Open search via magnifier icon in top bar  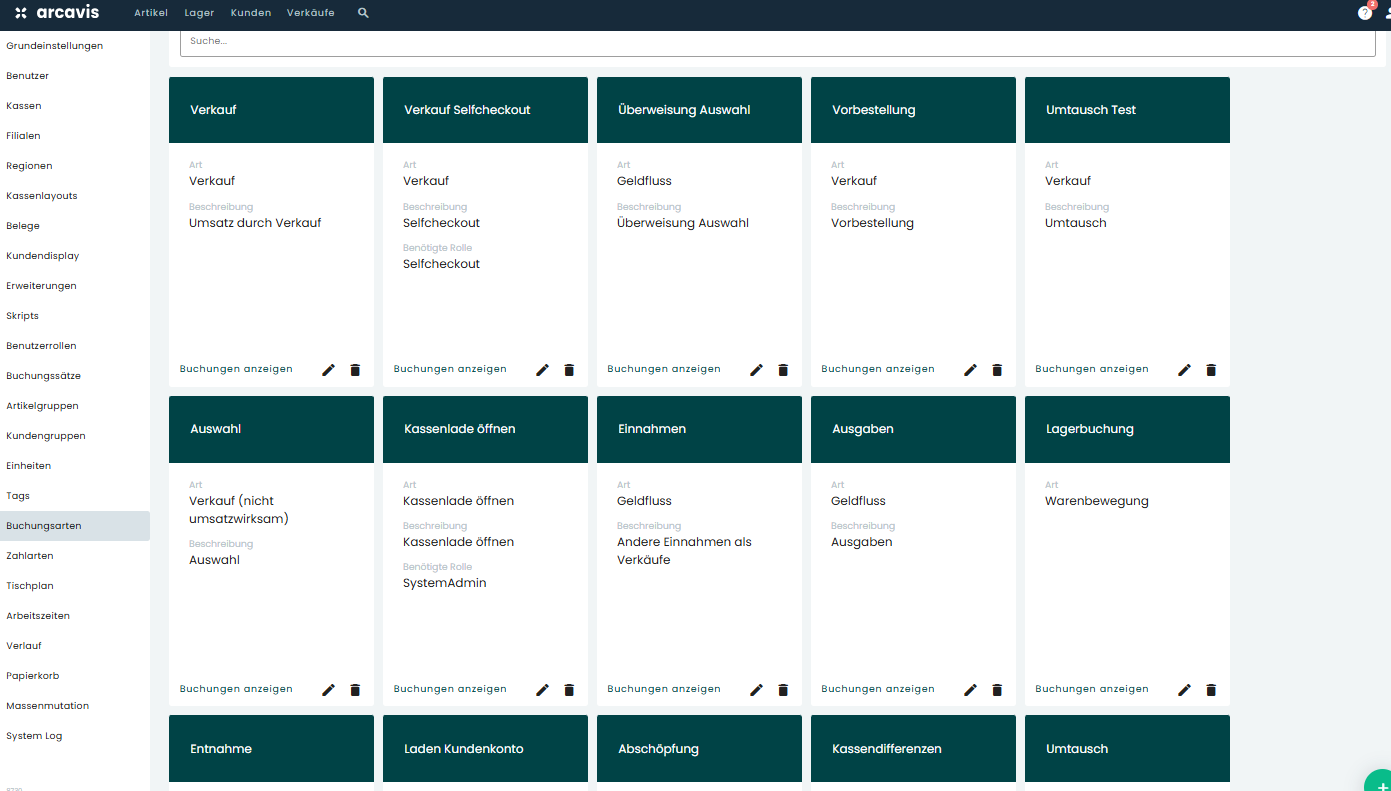363,13
